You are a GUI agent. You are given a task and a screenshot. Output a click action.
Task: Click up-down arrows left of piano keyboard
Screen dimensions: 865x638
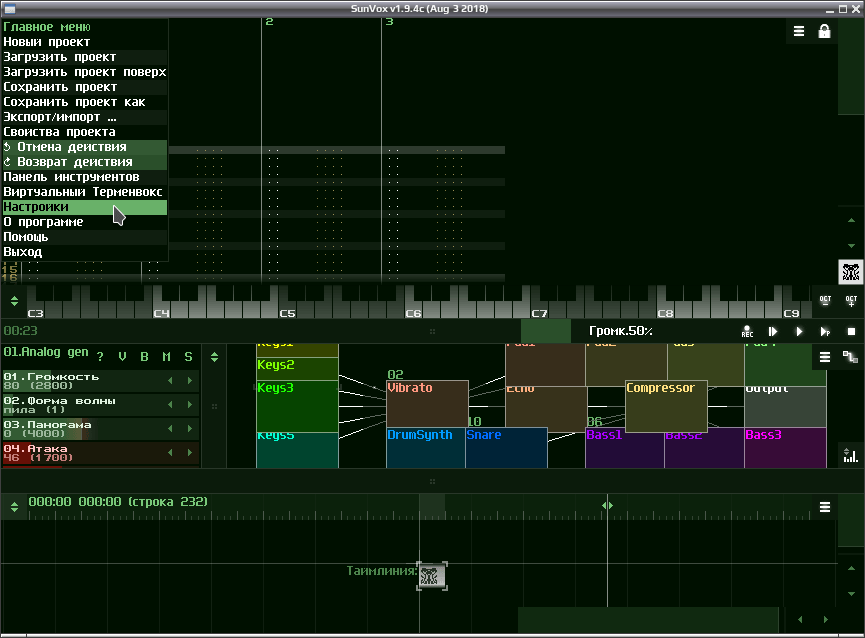click(x=14, y=301)
